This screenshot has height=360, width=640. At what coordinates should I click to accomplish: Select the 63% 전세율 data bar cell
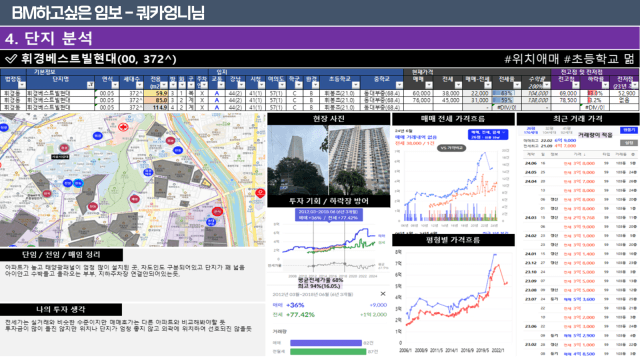pyautogui.click(x=506, y=93)
